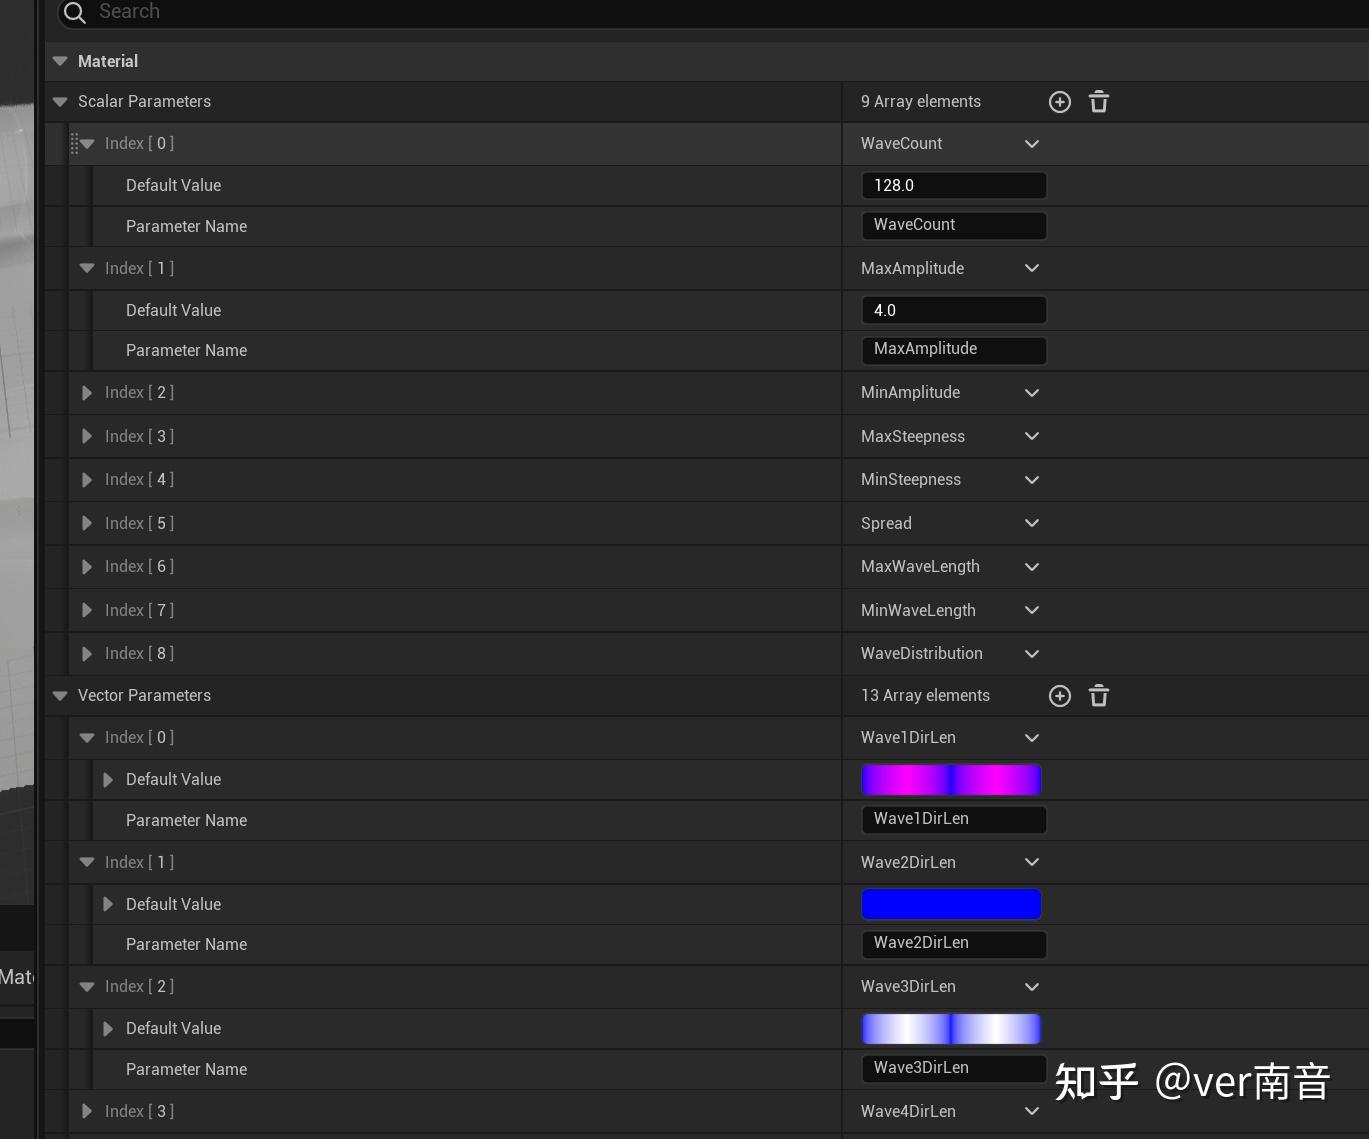Clear Vector Parameters array with trash icon
The height and width of the screenshot is (1139, 1369).
coord(1099,696)
